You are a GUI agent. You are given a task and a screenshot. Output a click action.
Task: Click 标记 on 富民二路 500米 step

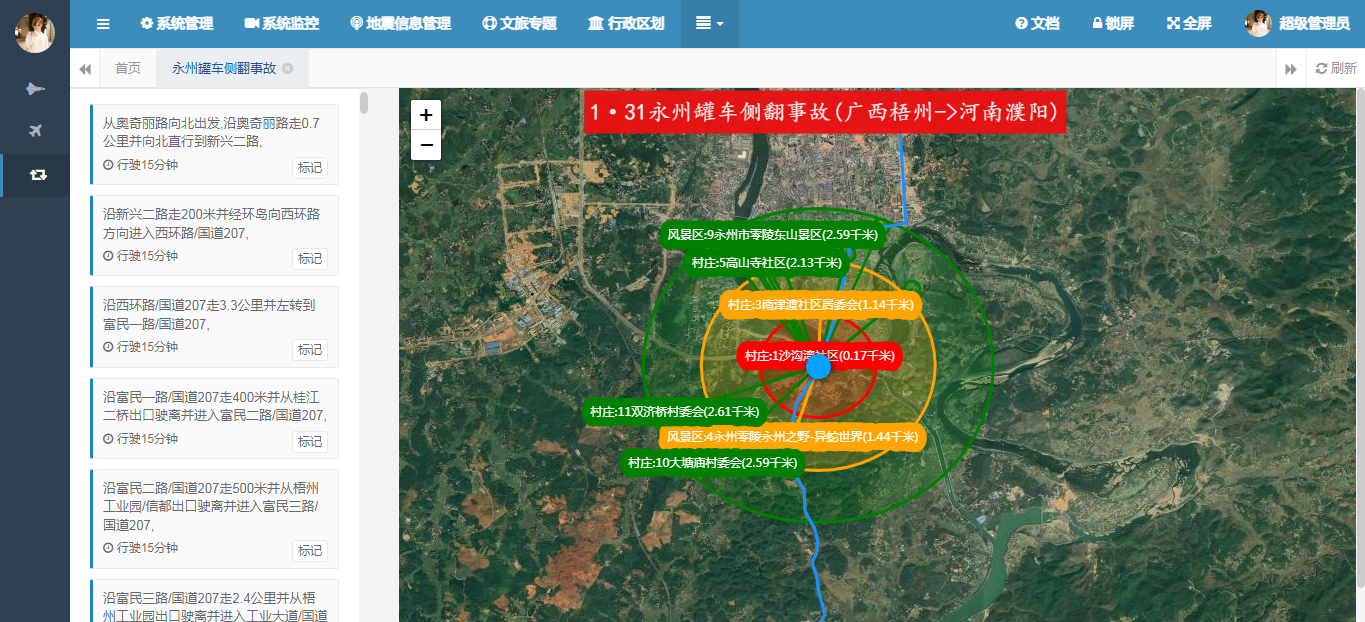click(310, 551)
